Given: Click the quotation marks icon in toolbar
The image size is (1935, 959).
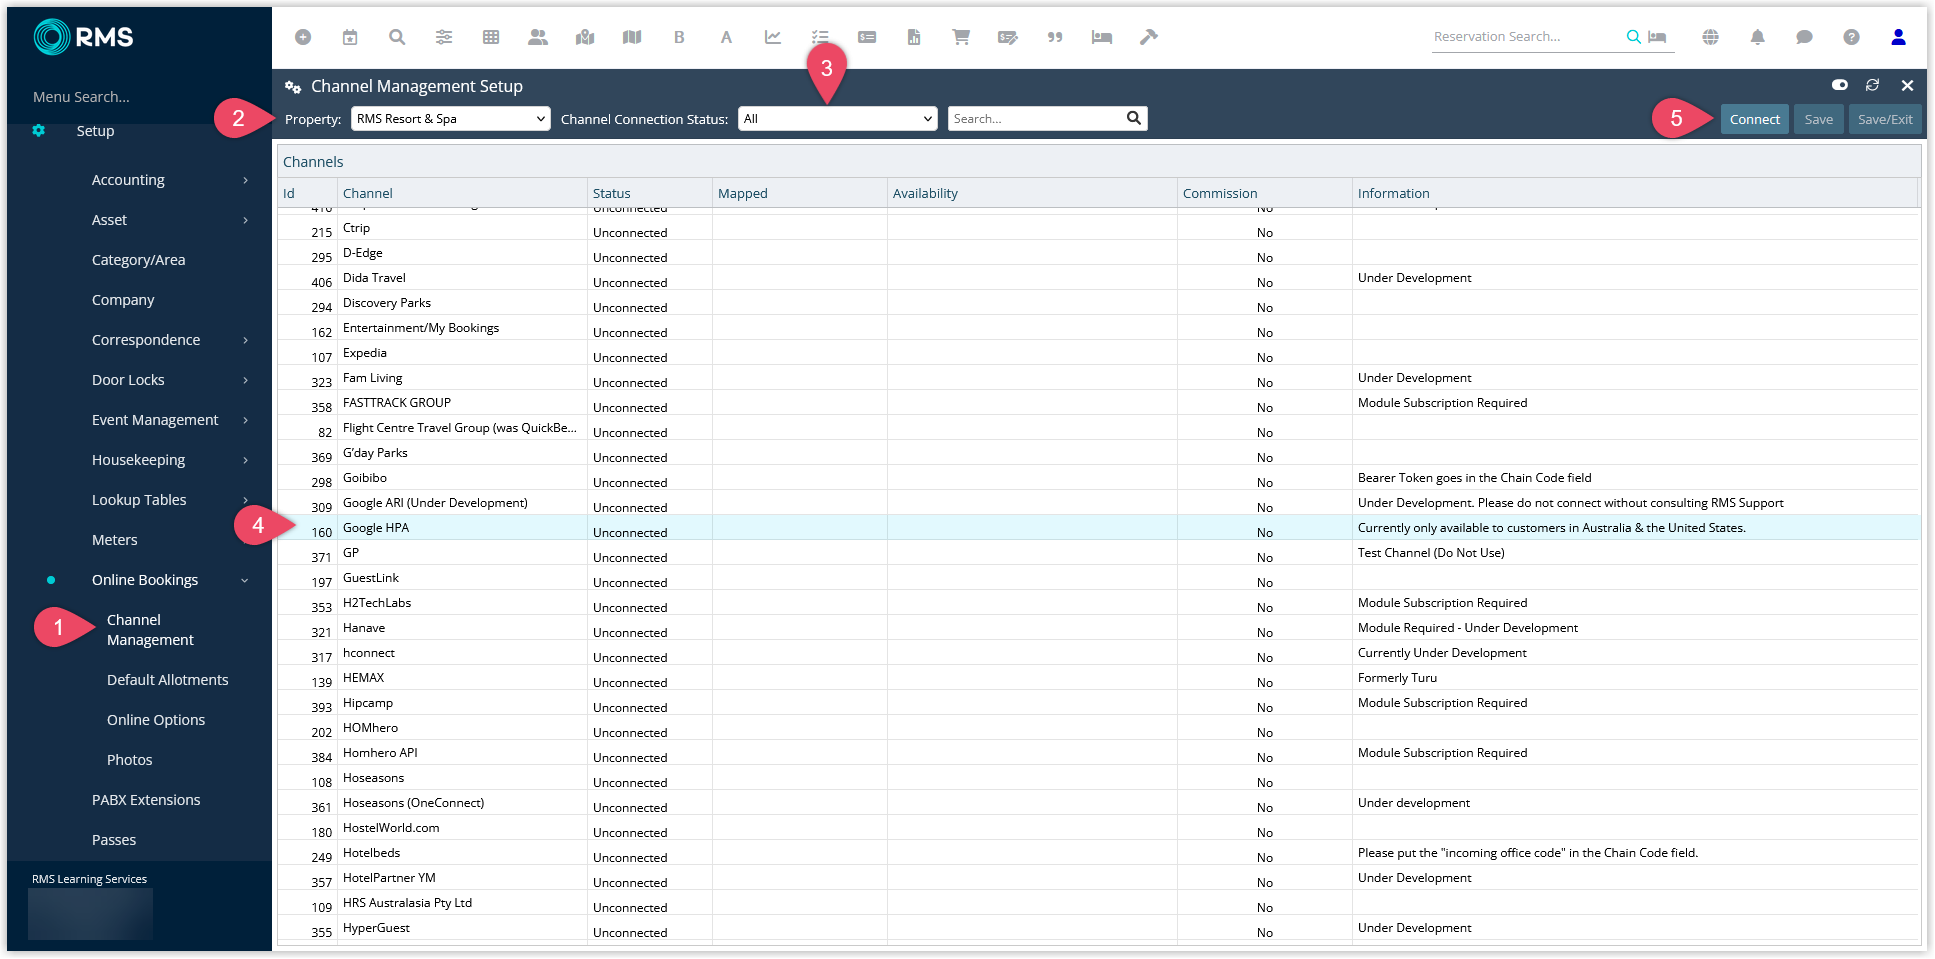Looking at the screenshot, I should point(1055,37).
